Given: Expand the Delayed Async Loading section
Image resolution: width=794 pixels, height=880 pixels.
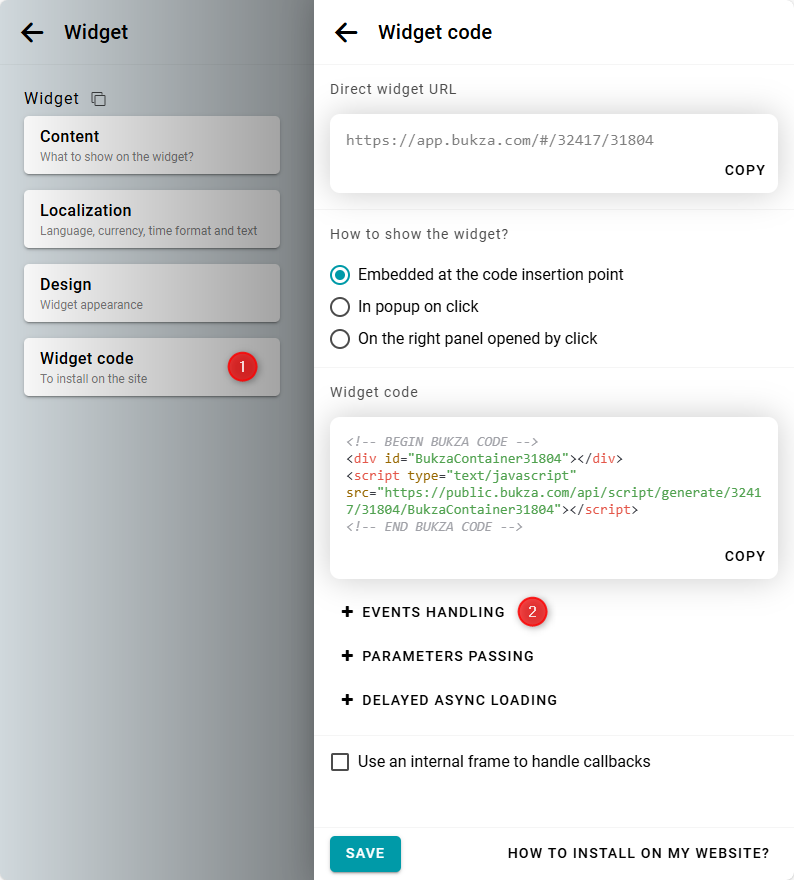Looking at the screenshot, I should pyautogui.click(x=459, y=700).
